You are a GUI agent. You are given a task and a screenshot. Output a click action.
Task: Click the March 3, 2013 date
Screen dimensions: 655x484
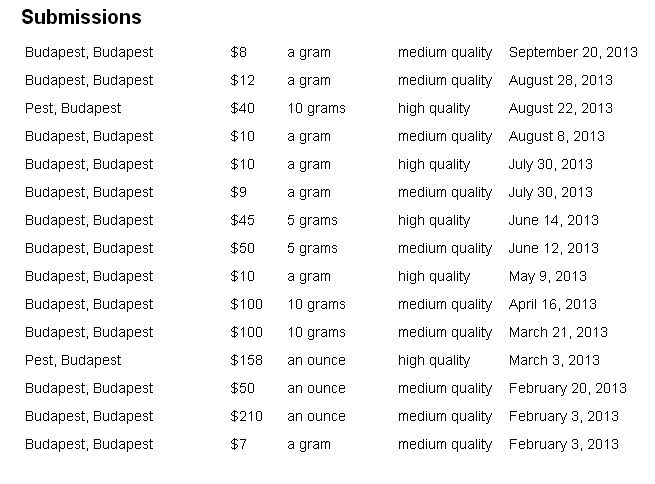(554, 360)
